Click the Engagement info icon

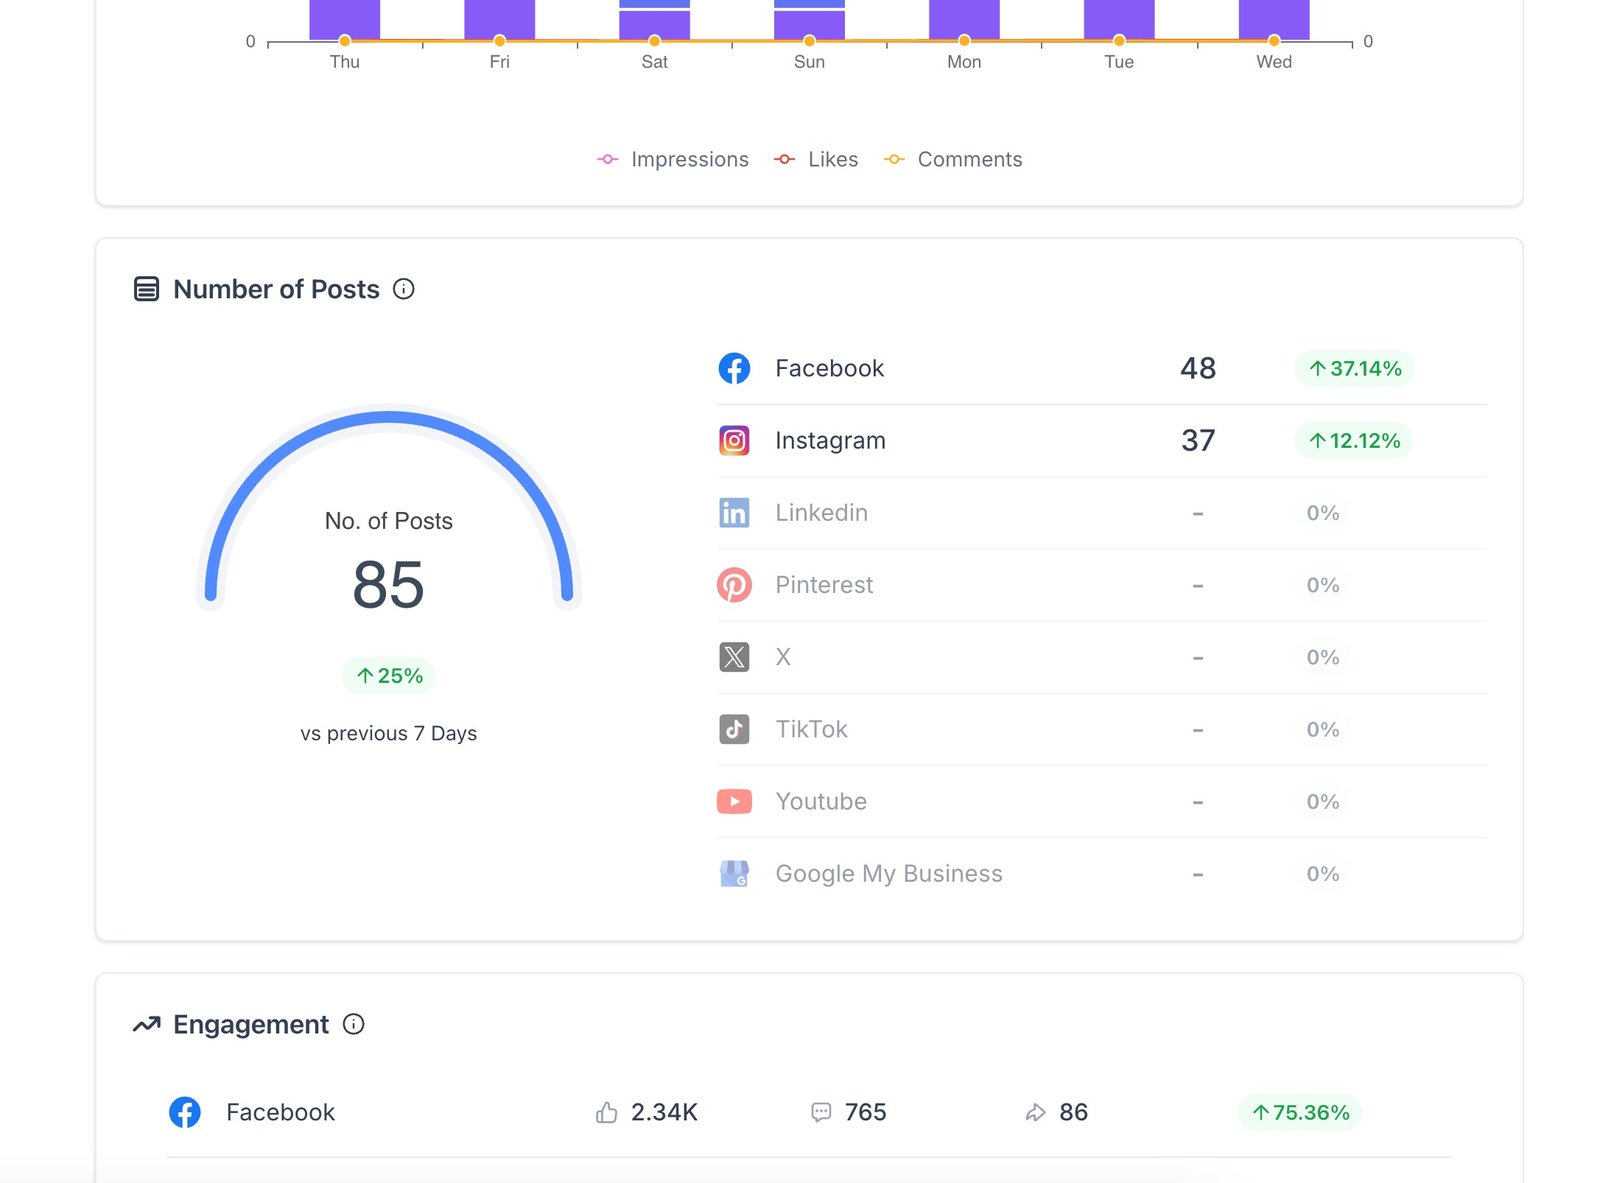353,1024
